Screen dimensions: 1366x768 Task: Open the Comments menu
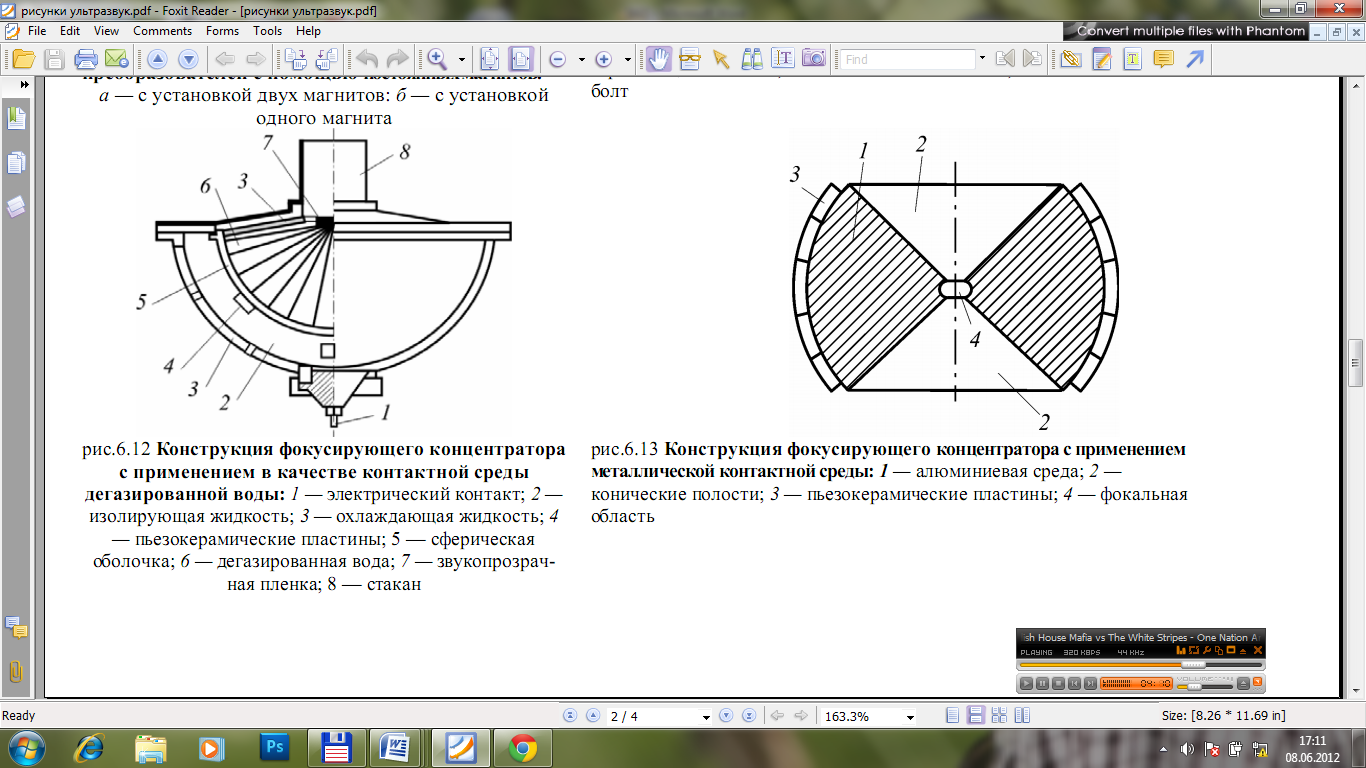click(x=162, y=31)
